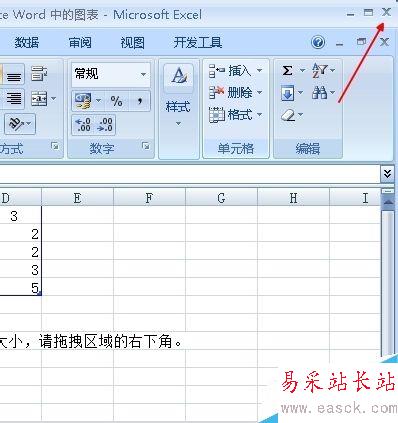This screenshot has width=398, height=423.
Task: Open the accounting format dropdown arrow
Action: point(98,101)
